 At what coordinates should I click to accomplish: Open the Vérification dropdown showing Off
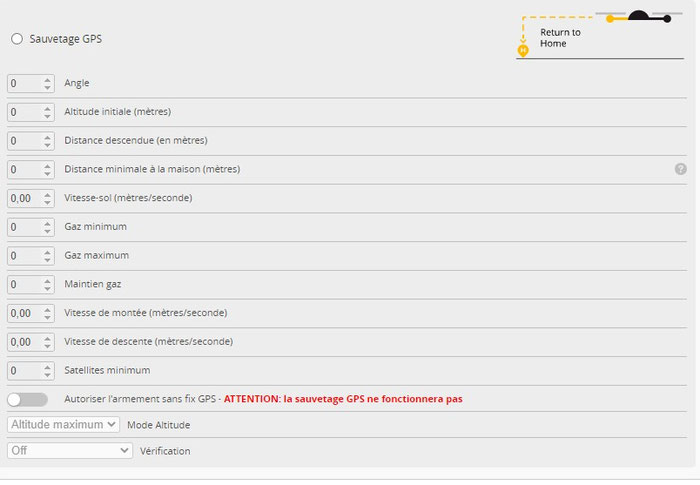tap(70, 450)
